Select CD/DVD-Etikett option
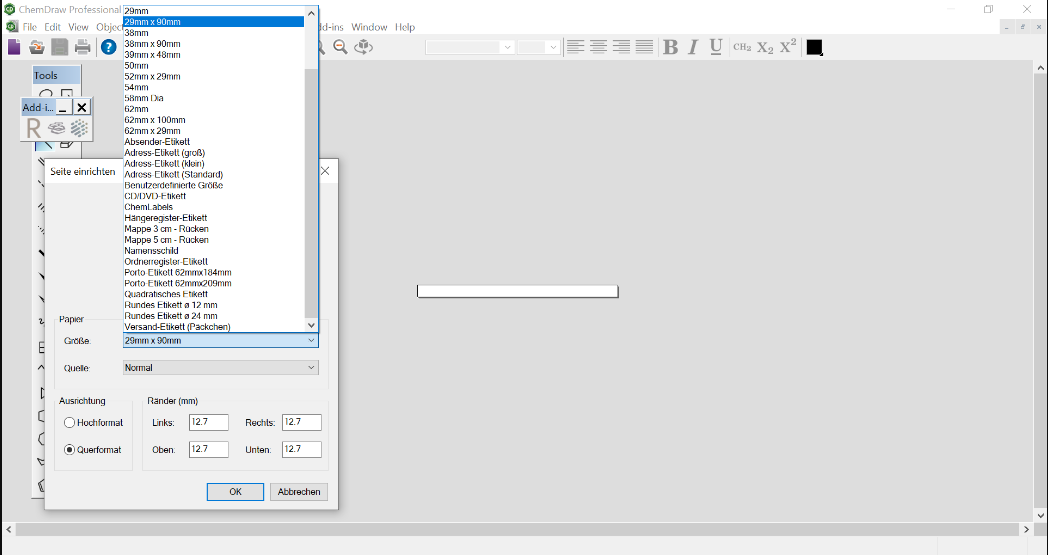1048x555 pixels. pyautogui.click(x=214, y=196)
